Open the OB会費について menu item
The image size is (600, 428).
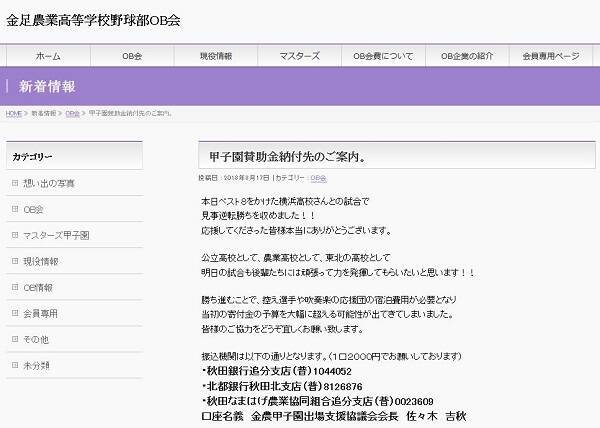pyautogui.click(x=383, y=56)
